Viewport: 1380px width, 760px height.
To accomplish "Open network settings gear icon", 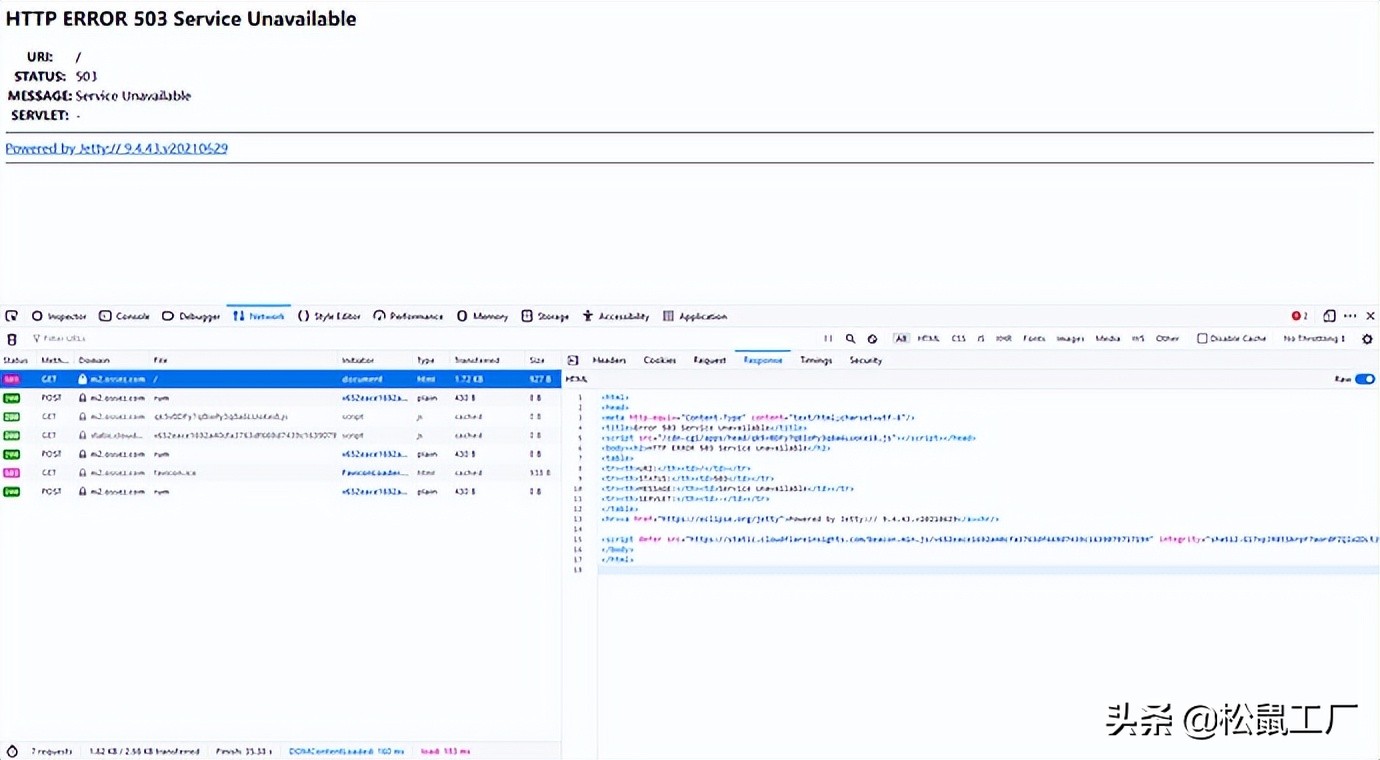I will [x=1367, y=339].
